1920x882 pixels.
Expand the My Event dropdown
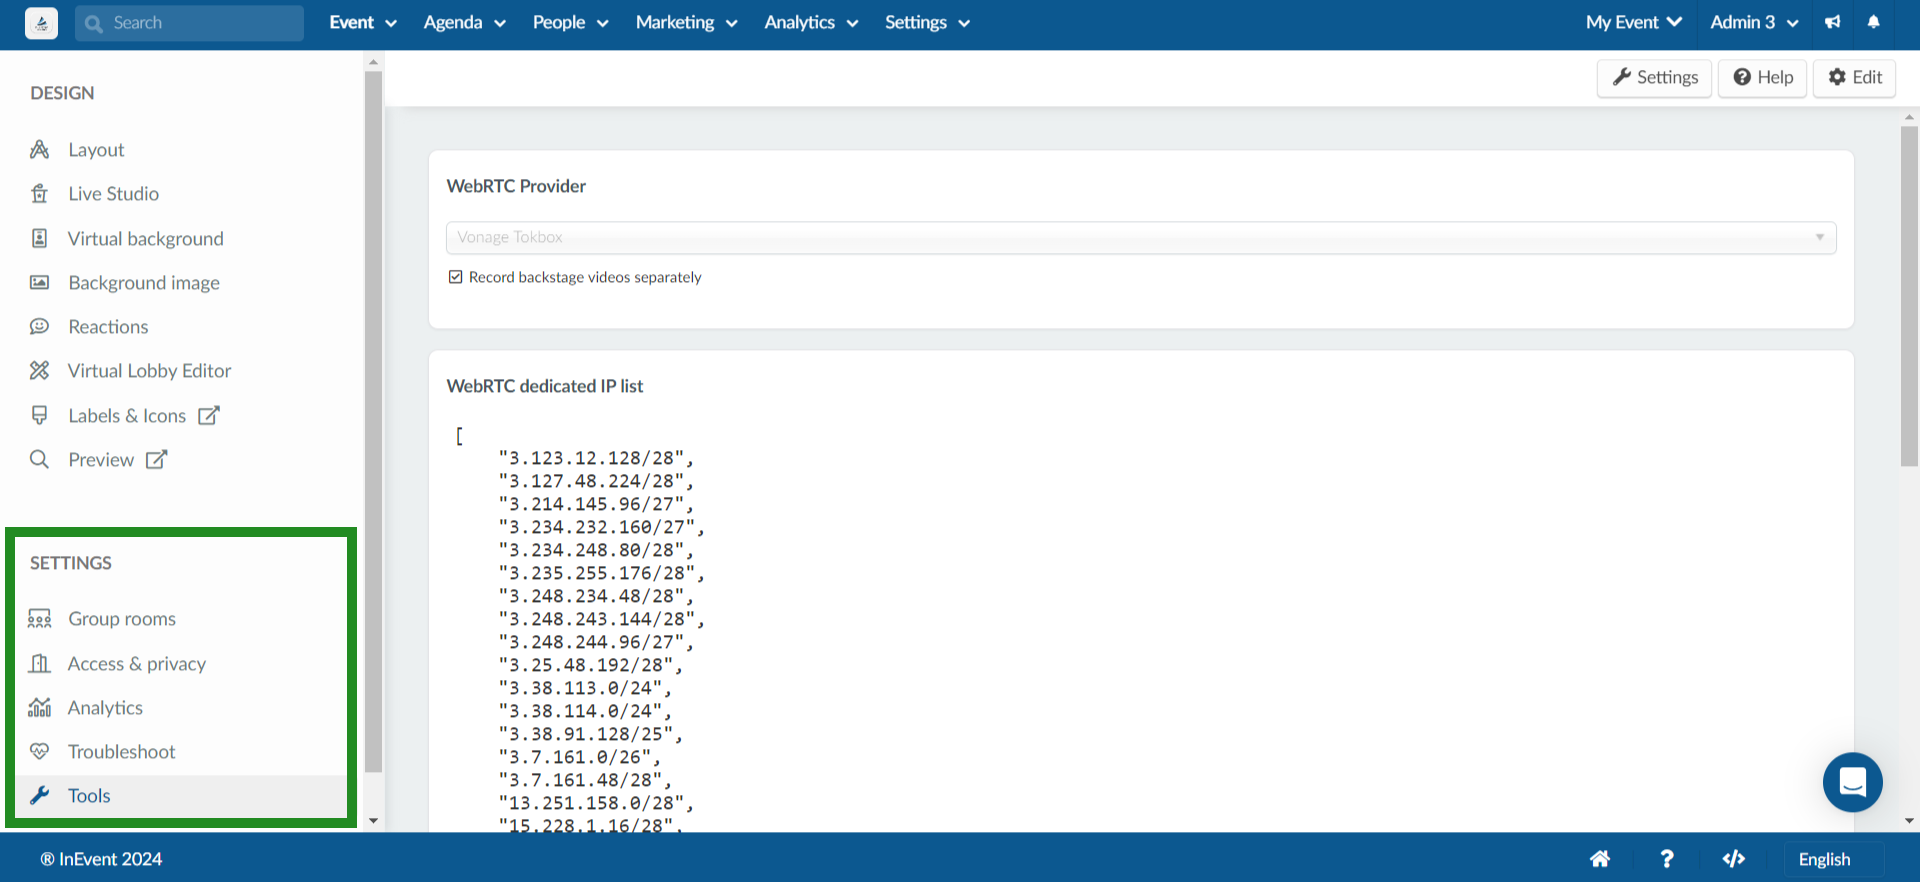point(1633,23)
